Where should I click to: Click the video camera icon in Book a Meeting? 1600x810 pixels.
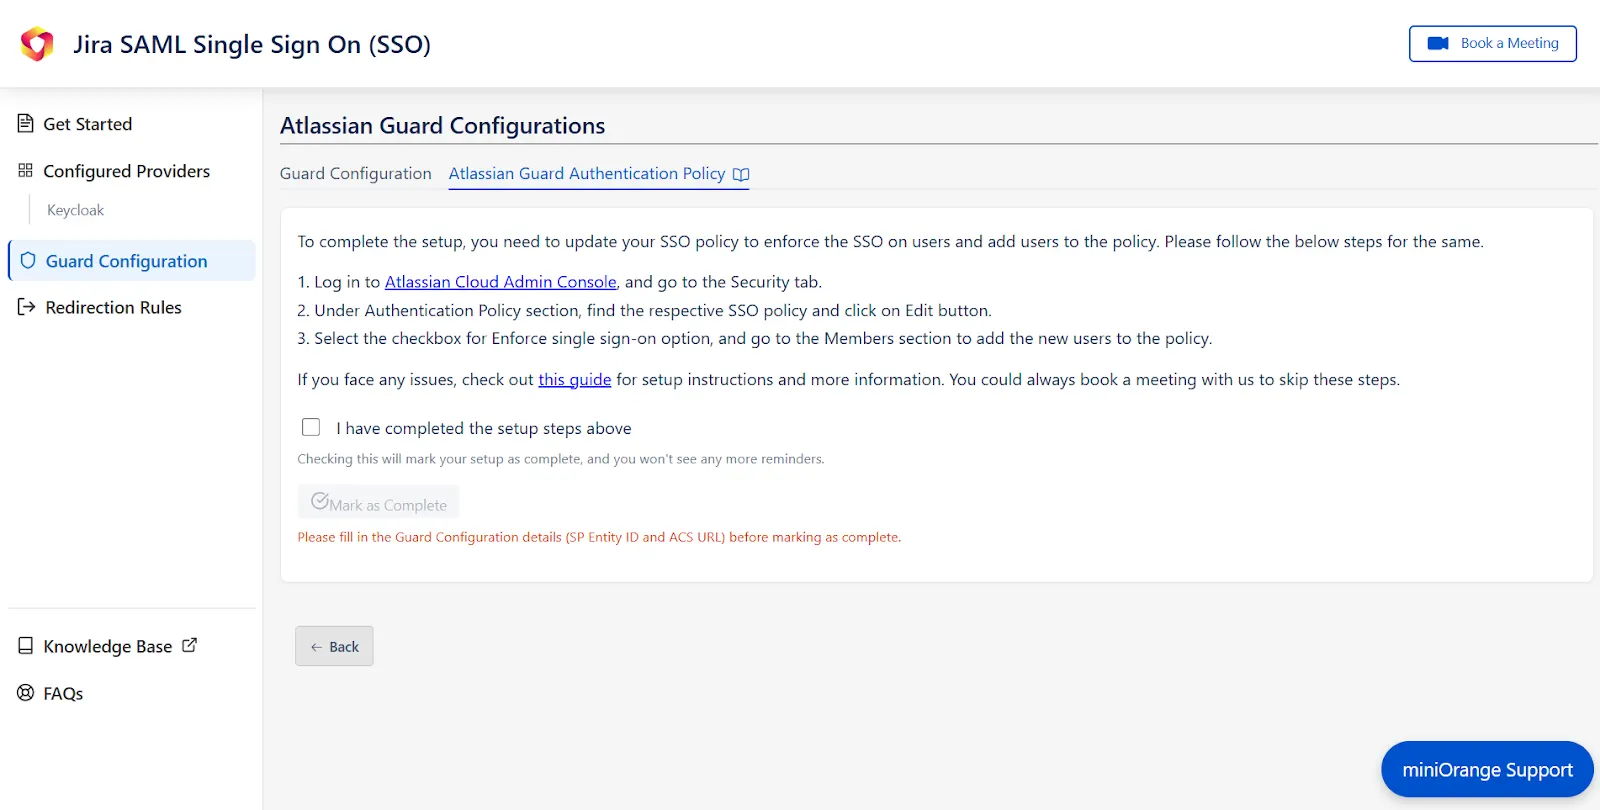(x=1438, y=43)
